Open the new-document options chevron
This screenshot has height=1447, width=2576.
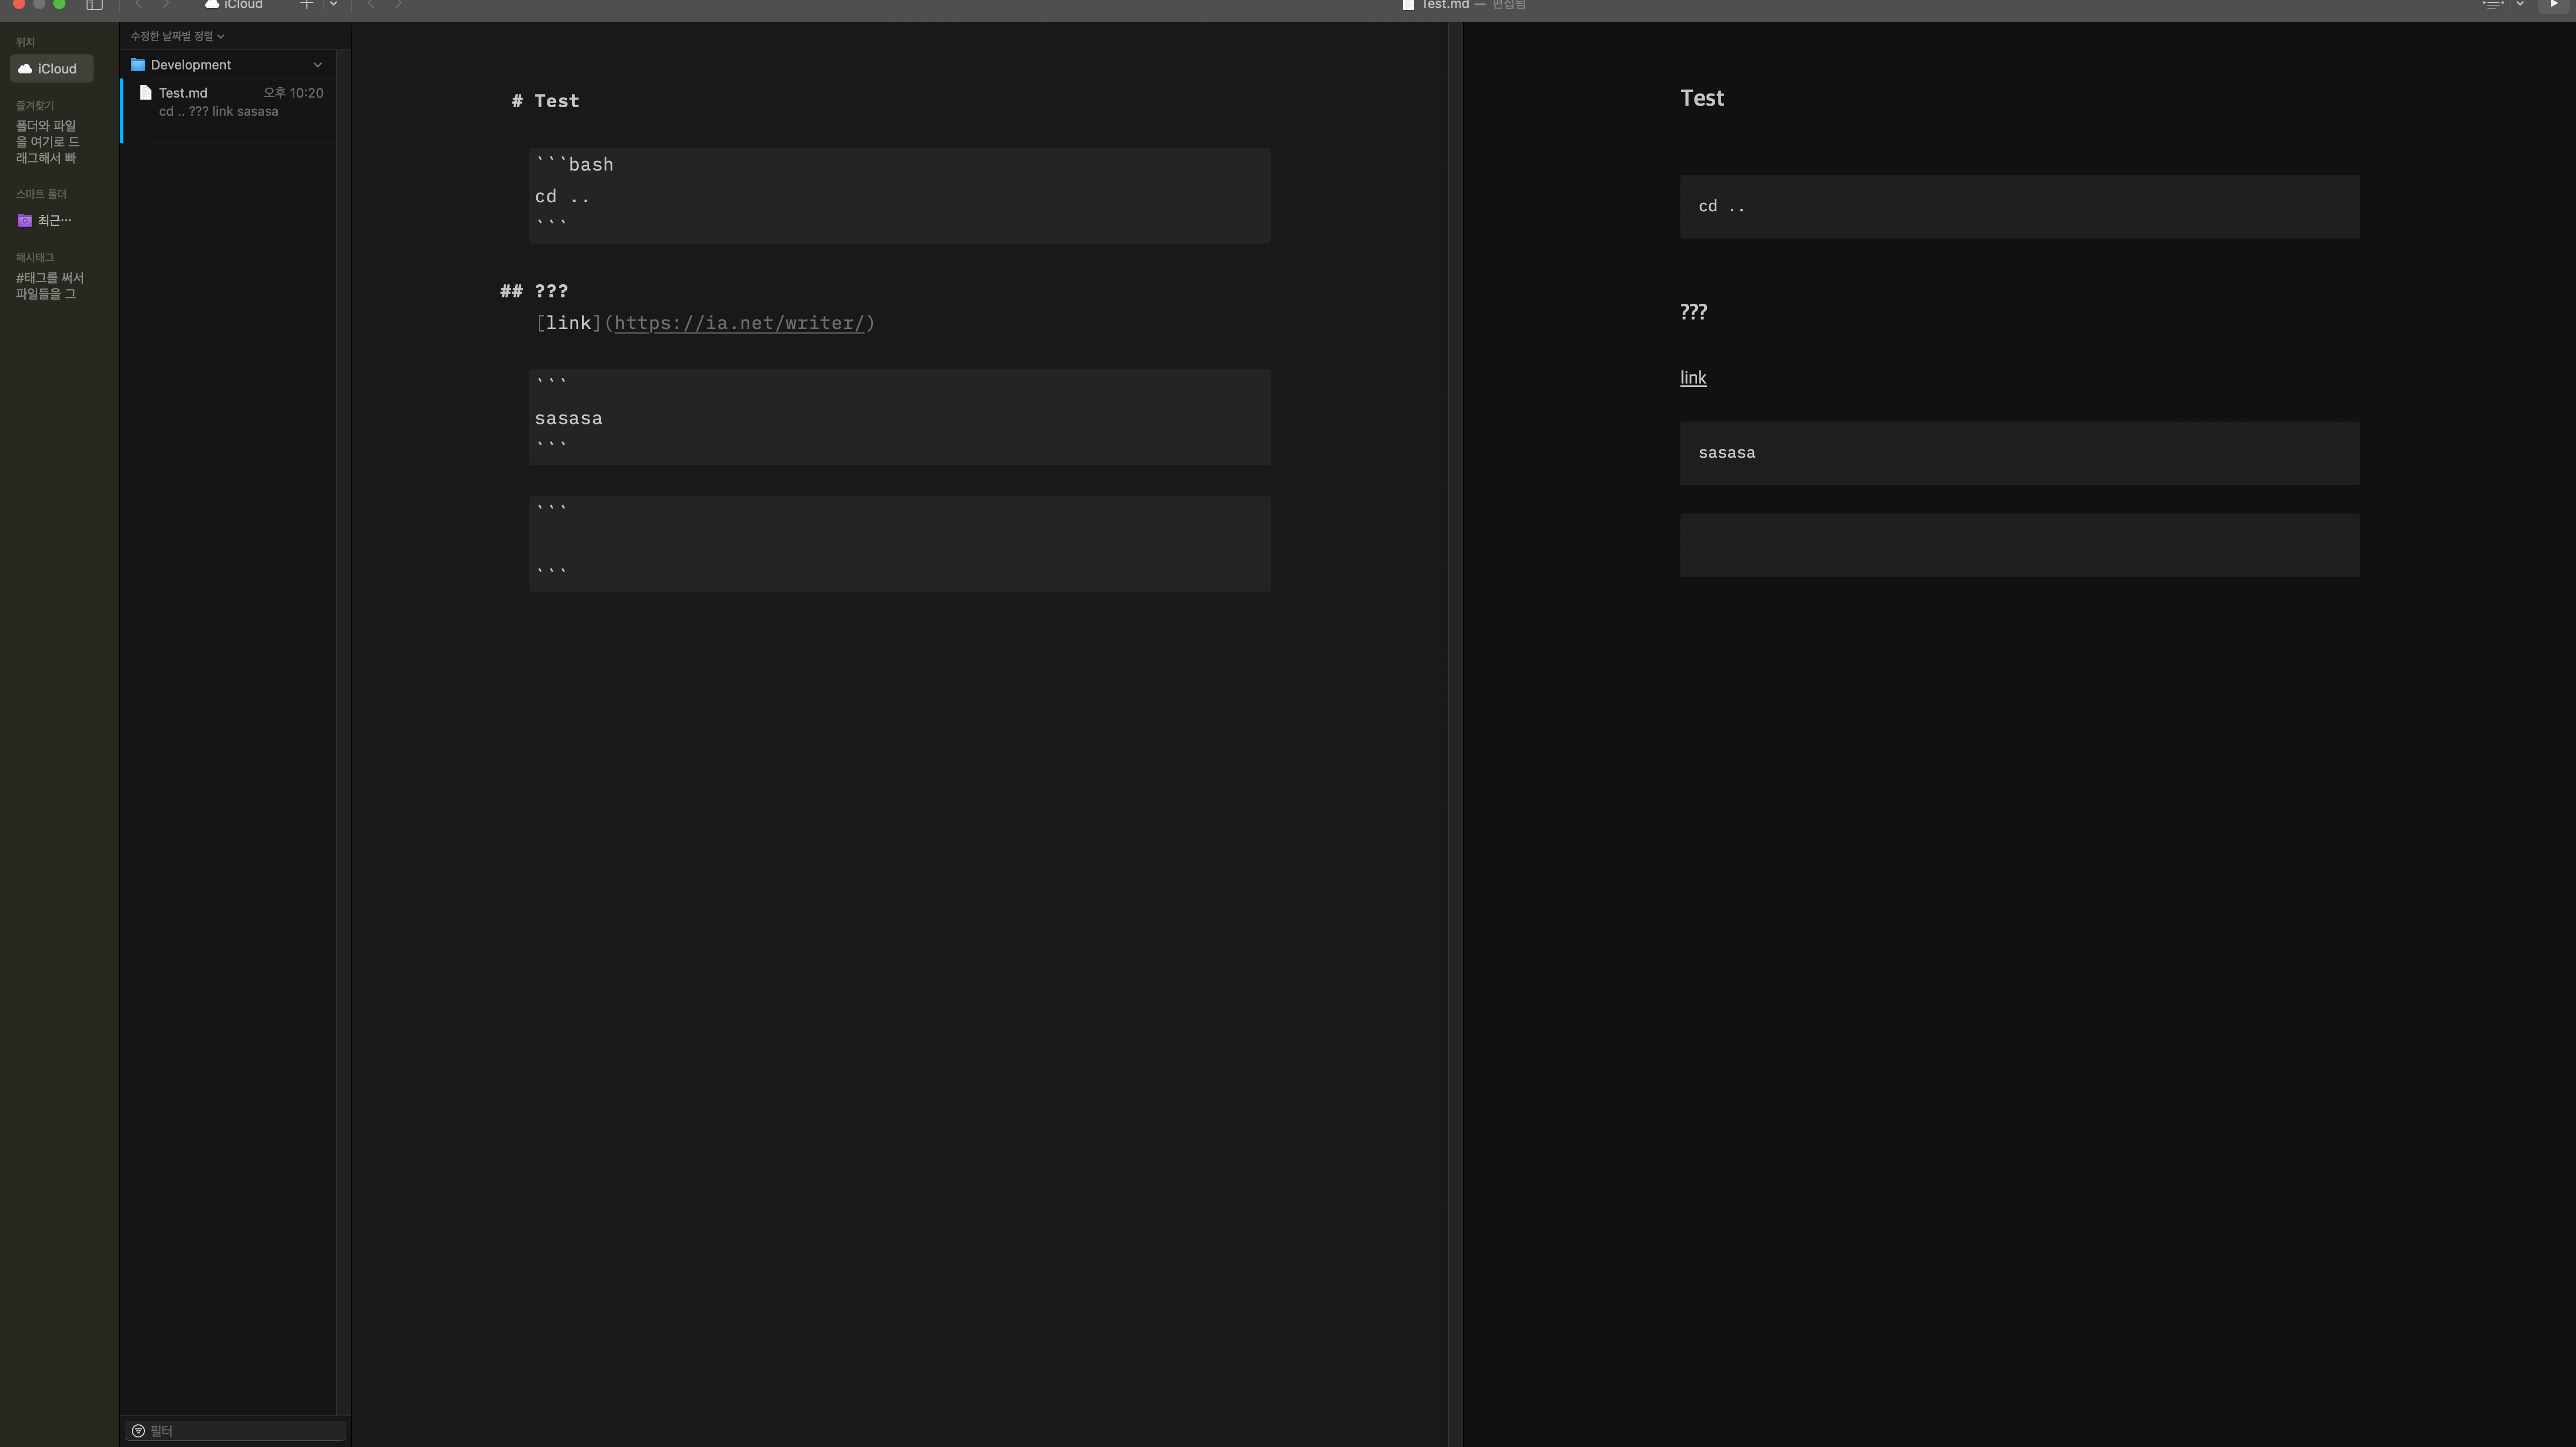coord(334,5)
